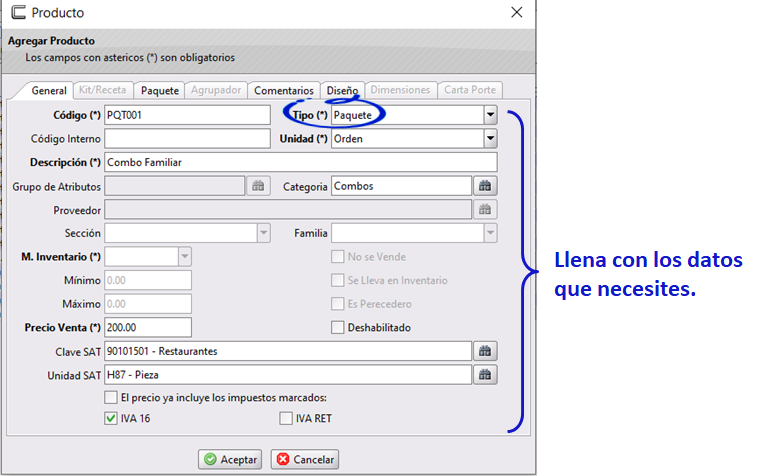The height and width of the screenshot is (476, 763).
Task: Switch to the Dimensiones tab
Action: 400,90
